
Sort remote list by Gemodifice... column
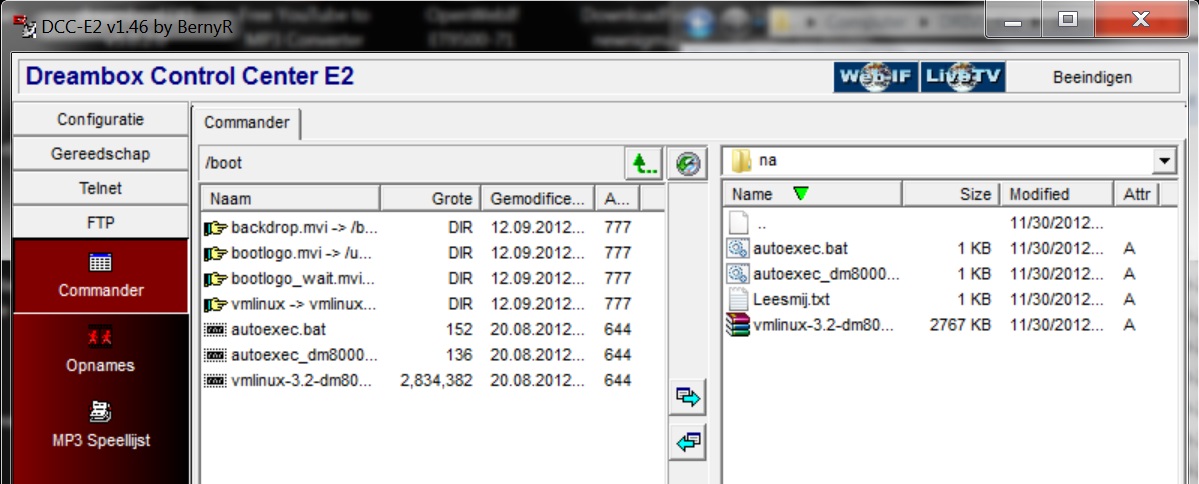pyautogui.click(x=538, y=199)
